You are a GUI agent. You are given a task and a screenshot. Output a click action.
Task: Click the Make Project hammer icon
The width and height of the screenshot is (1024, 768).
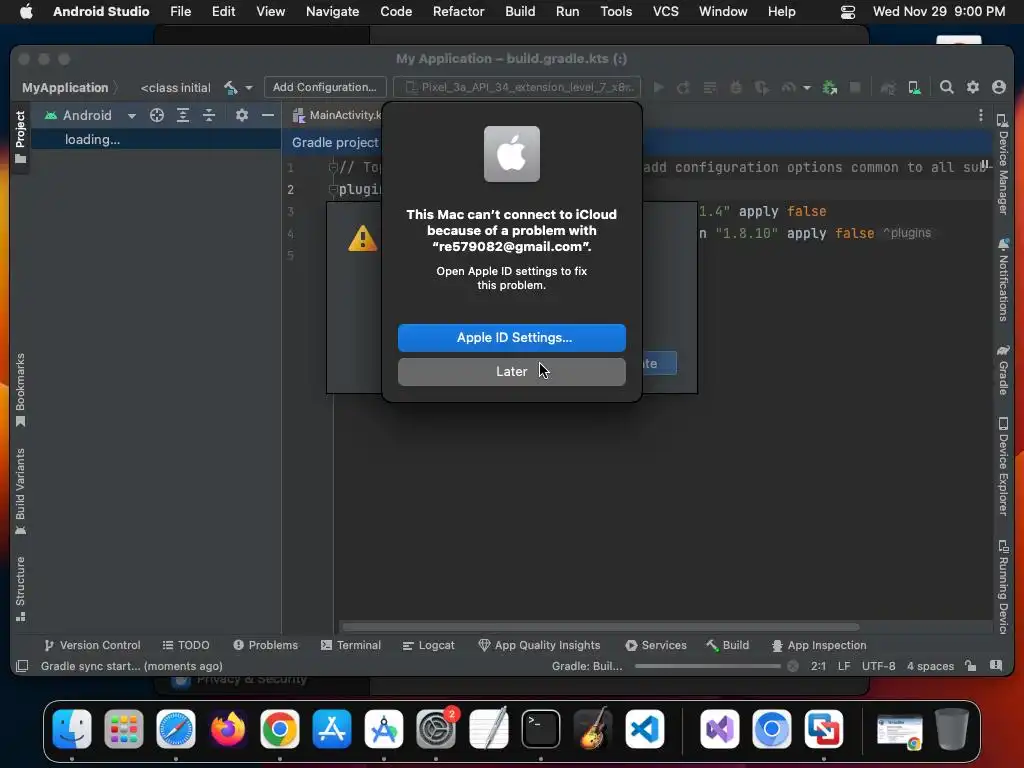(231, 88)
